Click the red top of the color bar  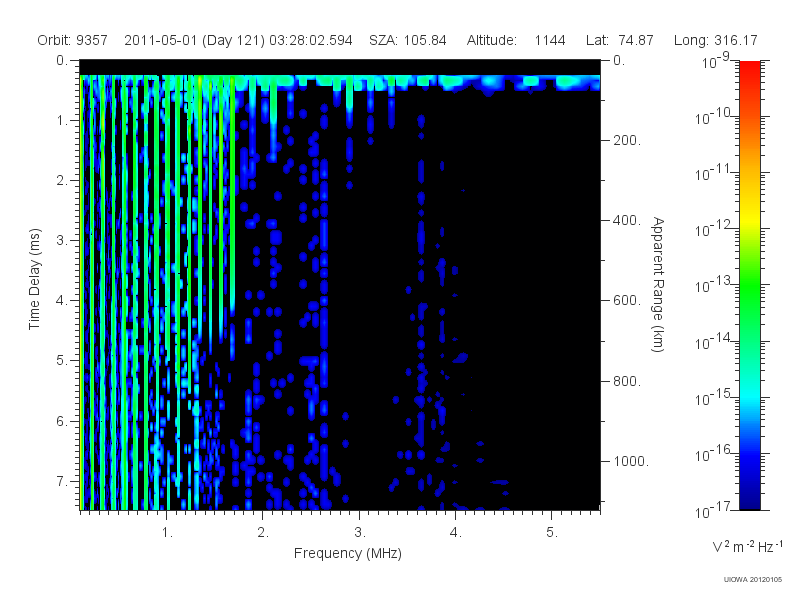(x=750, y=71)
